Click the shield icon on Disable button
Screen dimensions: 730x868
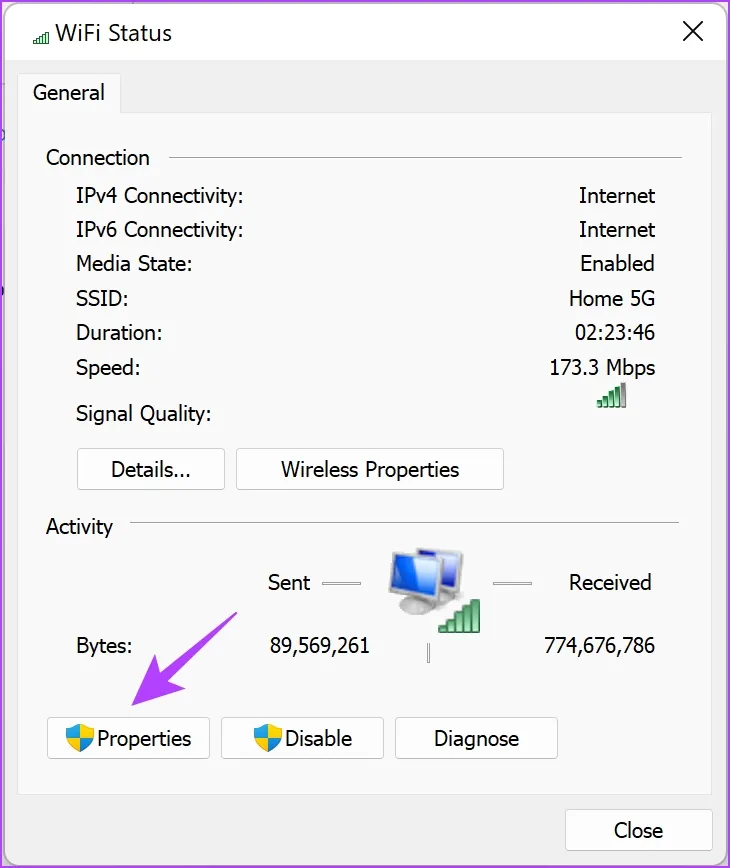coord(267,739)
